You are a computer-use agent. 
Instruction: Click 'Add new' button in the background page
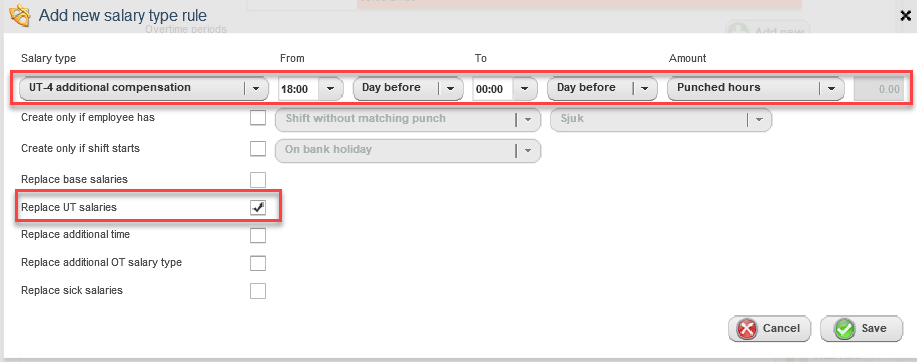pyautogui.click(x=767, y=29)
